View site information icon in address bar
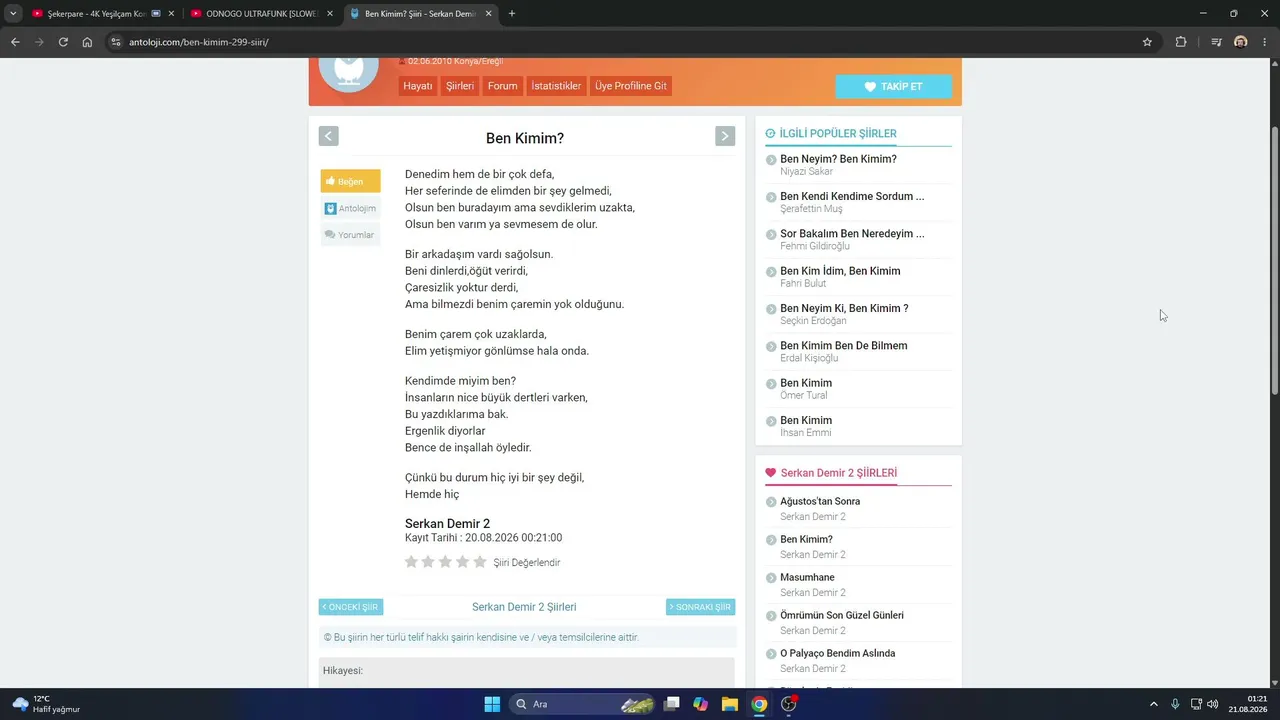1280x720 pixels. pyautogui.click(x=116, y=42)
